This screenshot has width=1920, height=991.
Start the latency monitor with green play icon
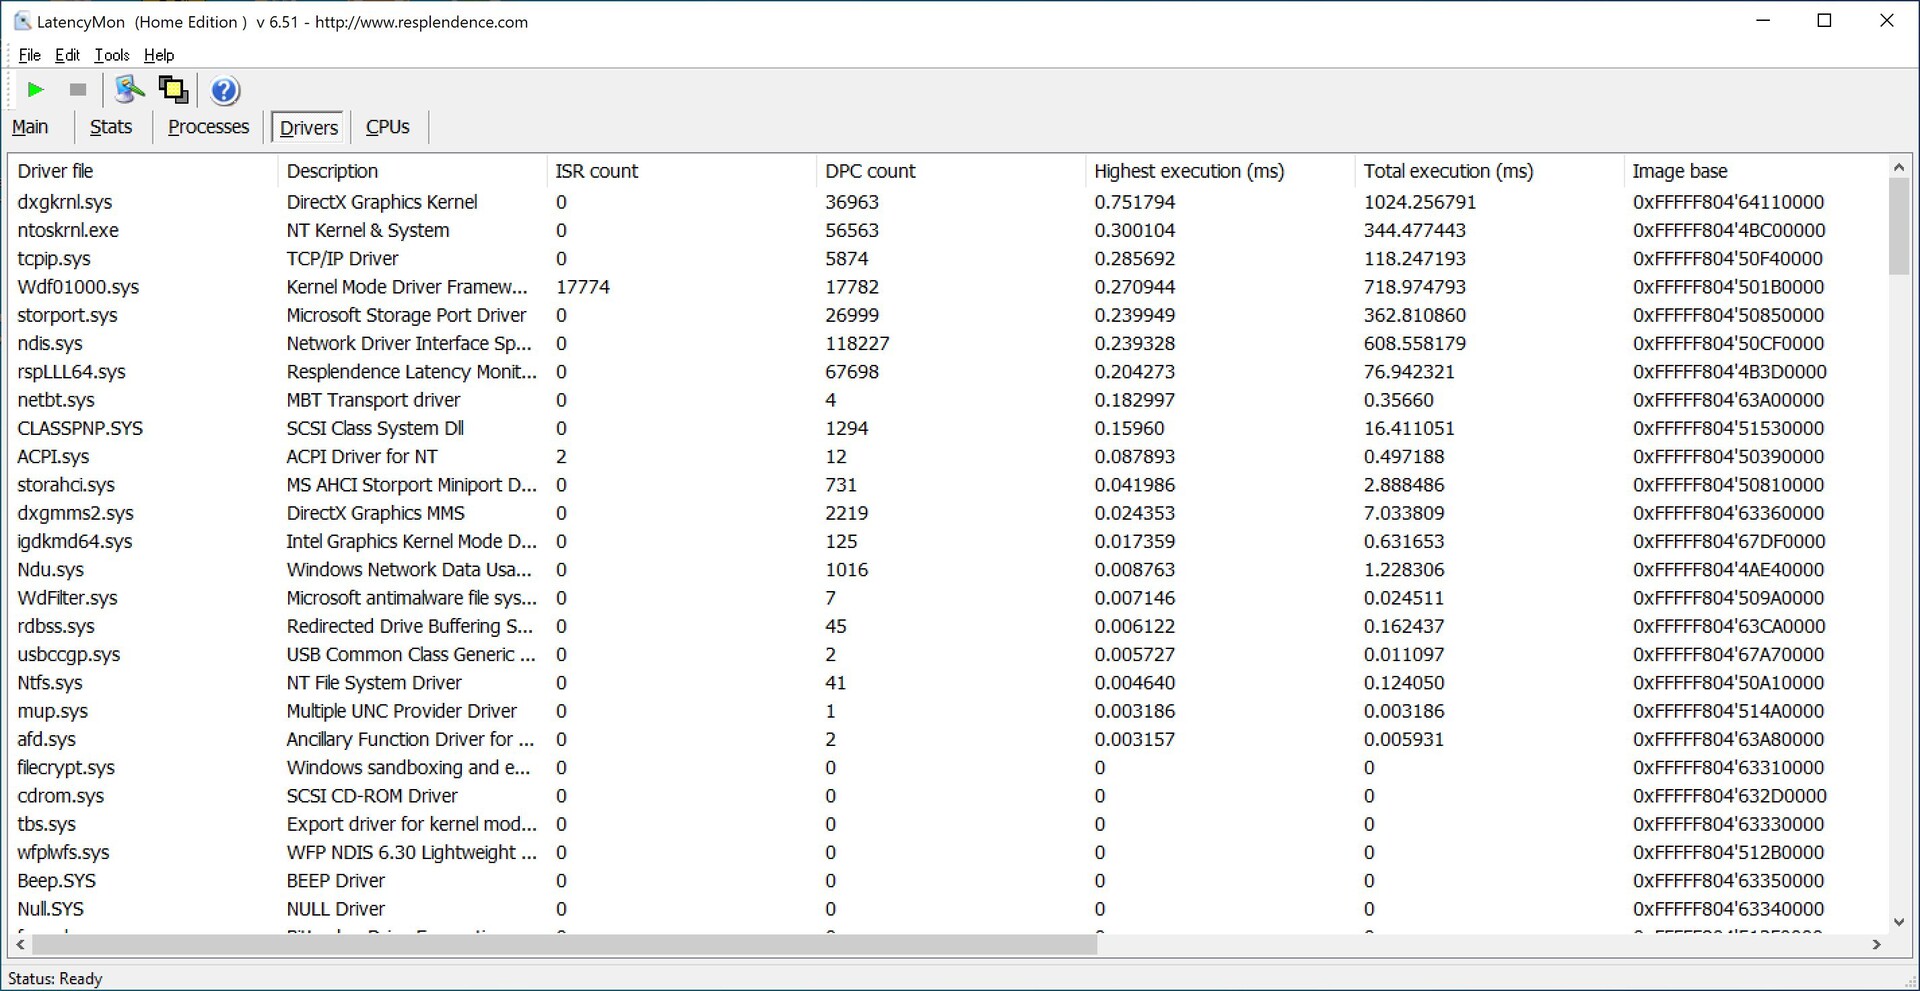click(x=36, y=90)
